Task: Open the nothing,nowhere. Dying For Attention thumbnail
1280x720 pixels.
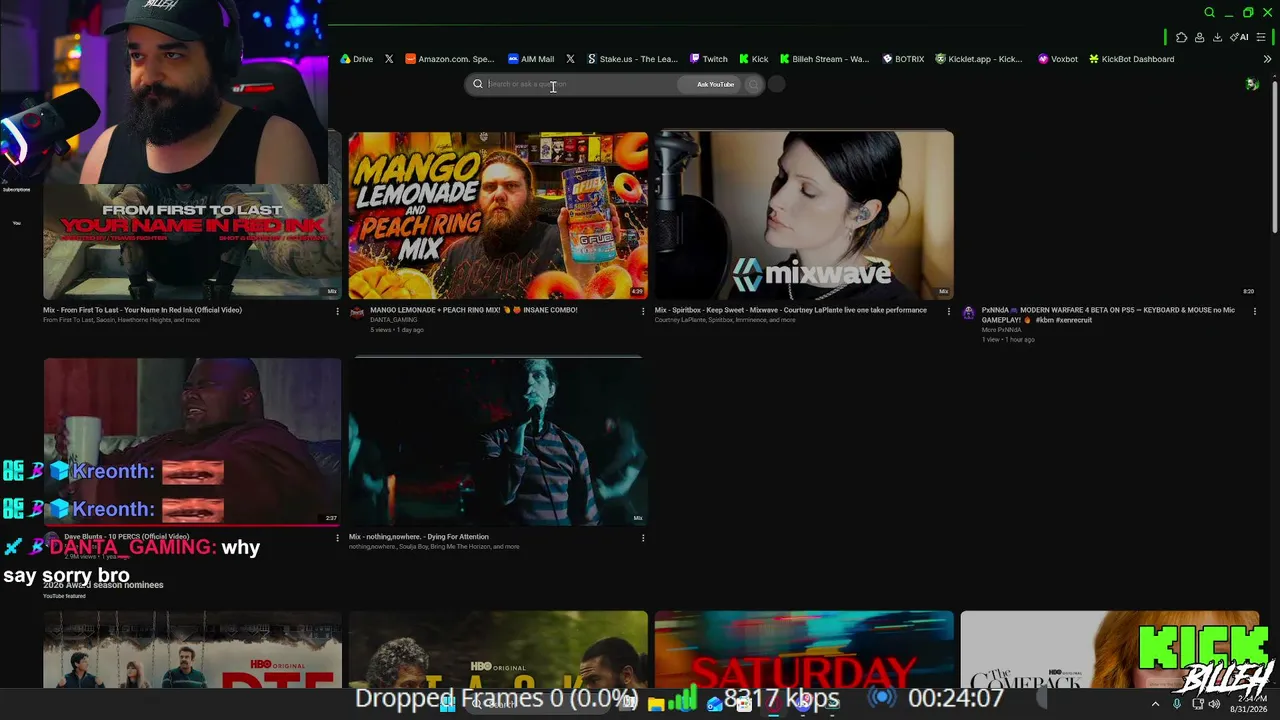Action: pyautogui.click(x=498, y=441)
